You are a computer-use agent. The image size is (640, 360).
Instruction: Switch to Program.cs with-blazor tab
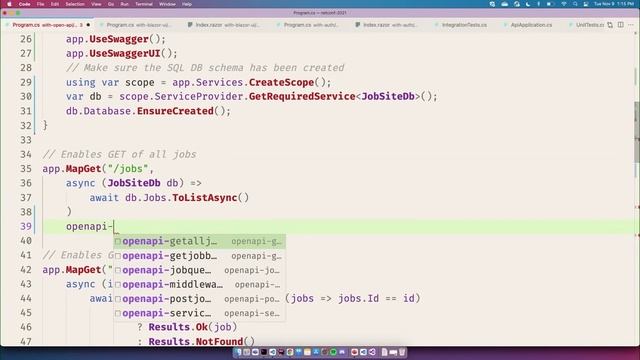click(138, 25)
